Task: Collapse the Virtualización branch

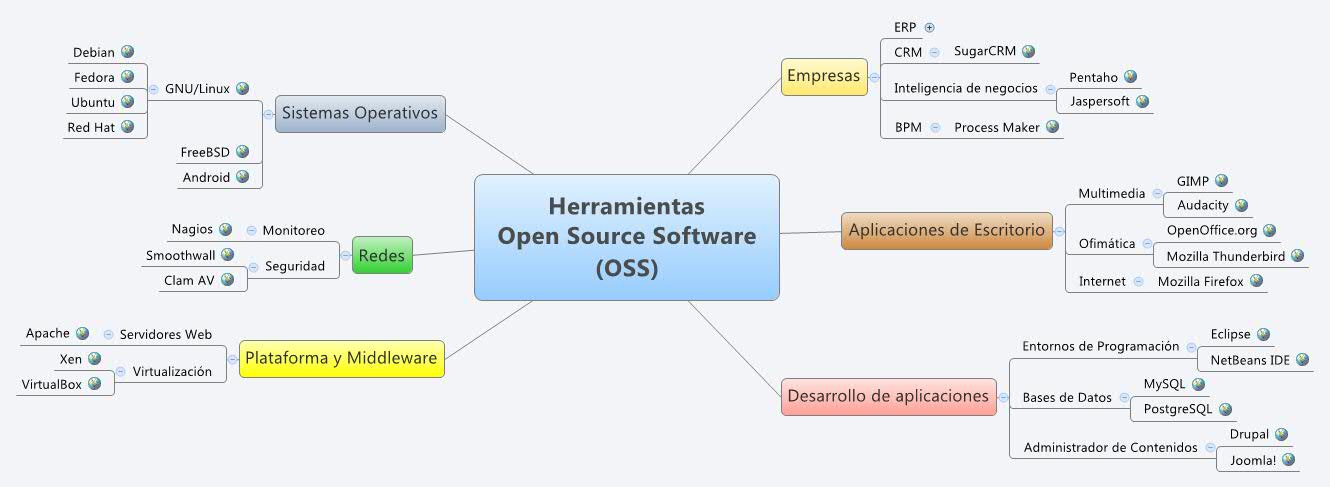Action: (x=121, y=371)
